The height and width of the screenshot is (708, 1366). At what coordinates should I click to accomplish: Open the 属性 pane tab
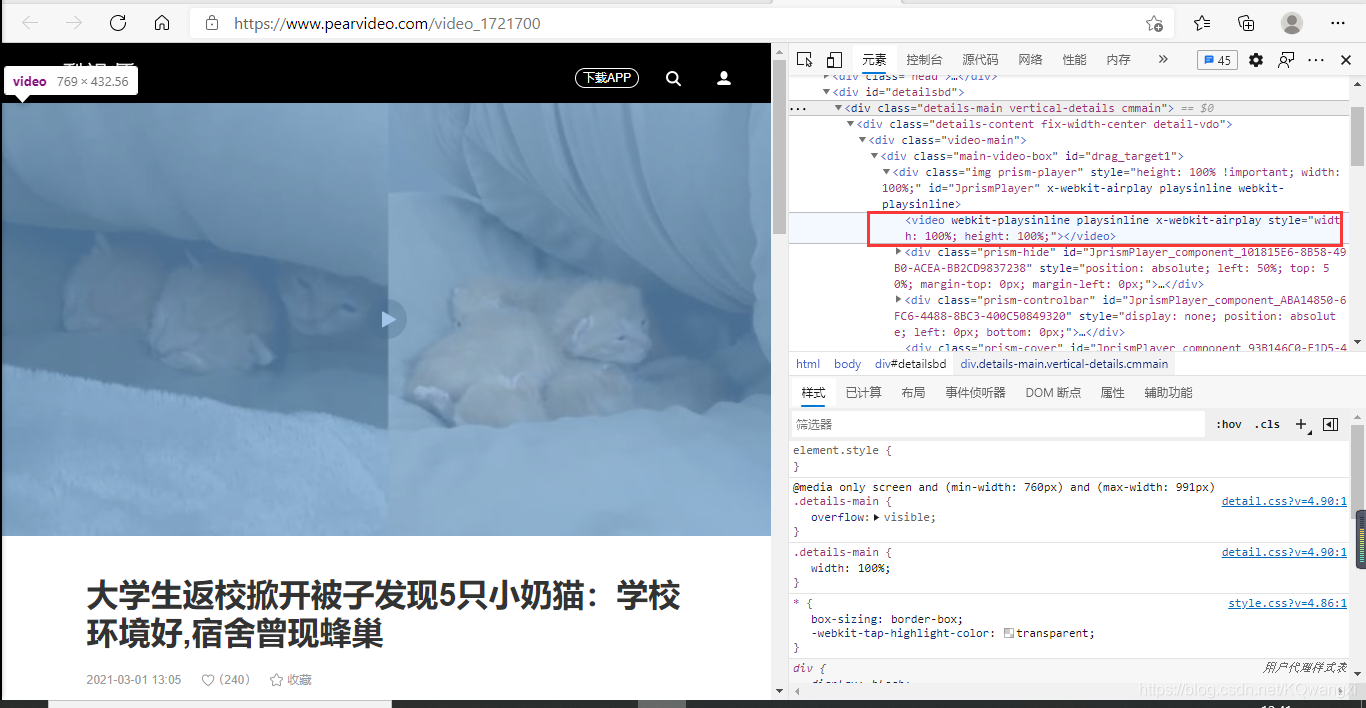1112,393
